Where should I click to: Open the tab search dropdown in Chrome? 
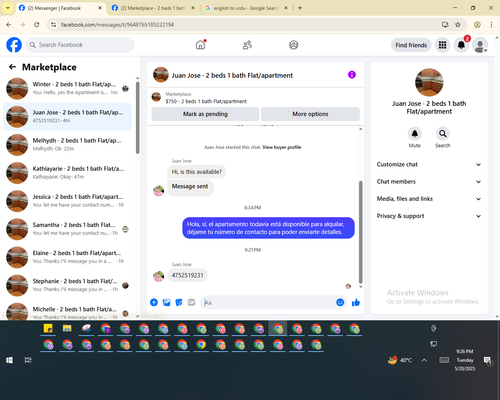coord(8,8)
